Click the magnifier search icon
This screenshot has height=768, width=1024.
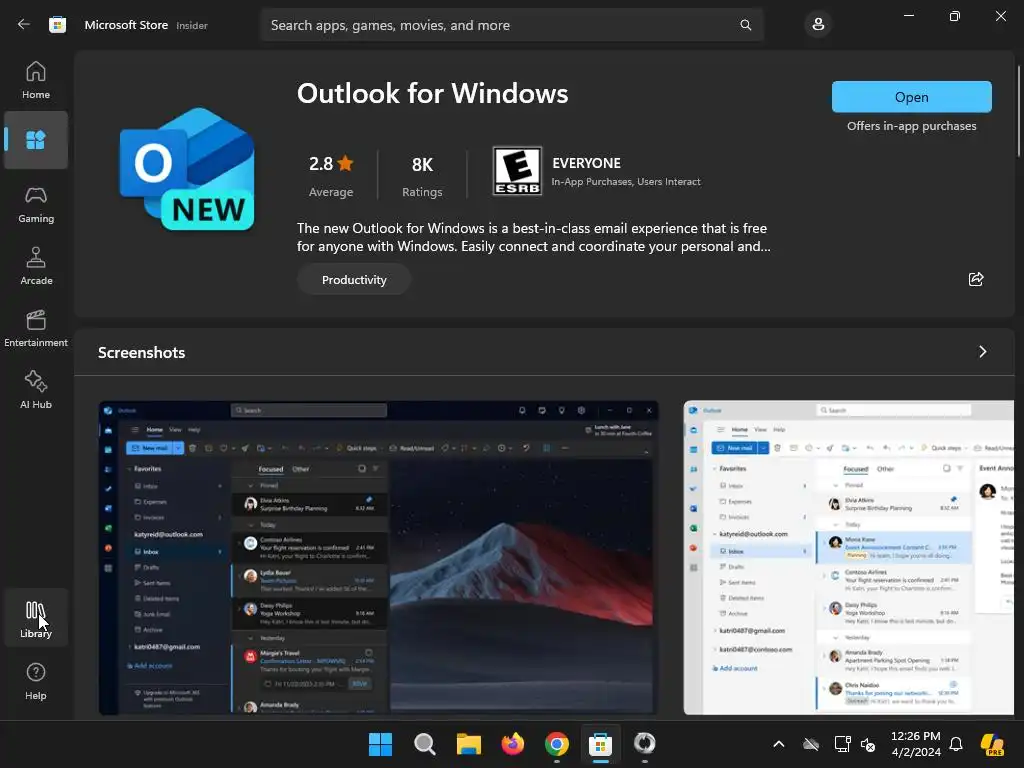coord(745,25)
